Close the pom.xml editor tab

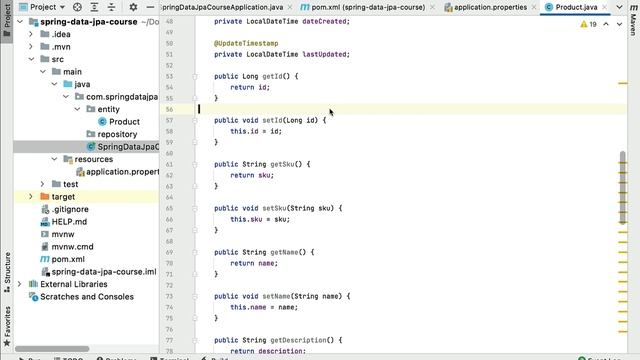[x=432, y=7]
